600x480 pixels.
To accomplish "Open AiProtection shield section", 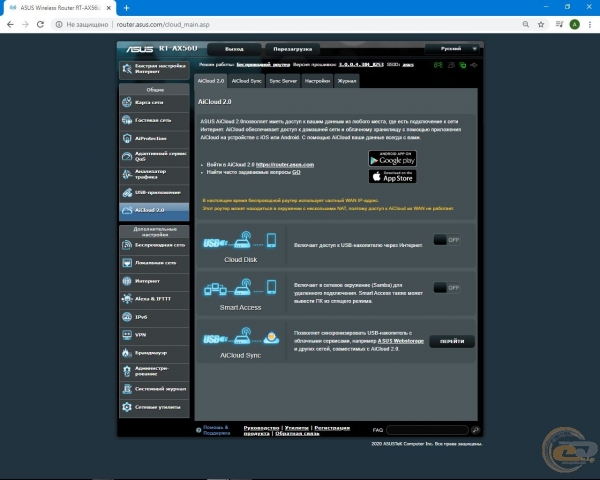I will point(154,138).
